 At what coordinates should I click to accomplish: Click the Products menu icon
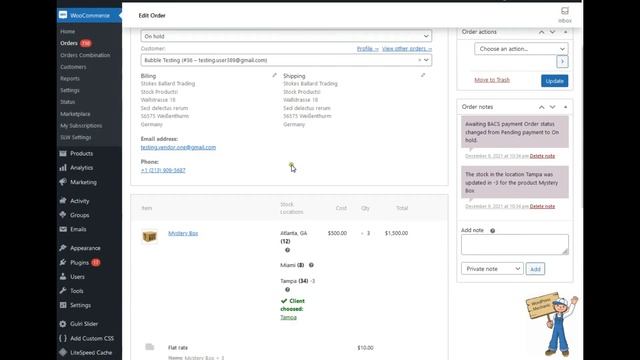pos(63,153)
